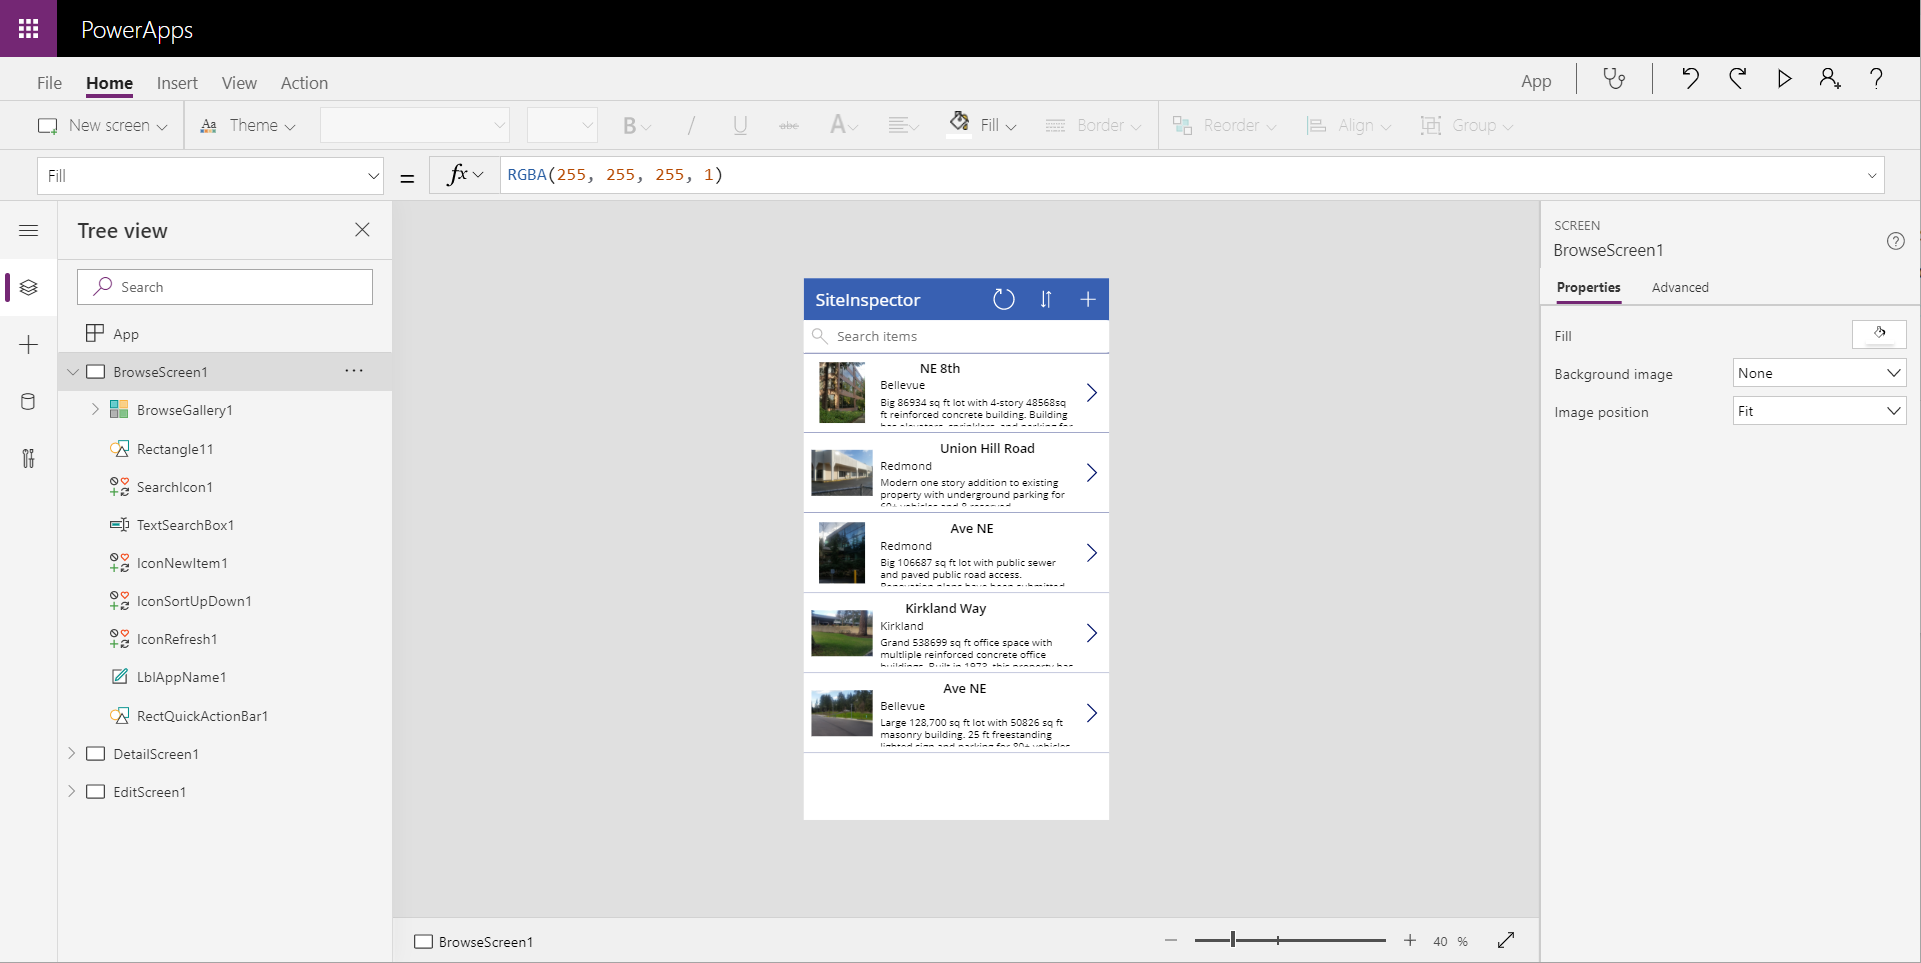The image size is (1921, 963).
Task: Open Tree view layers icon in left rail
Action: (x=29, y=288)
